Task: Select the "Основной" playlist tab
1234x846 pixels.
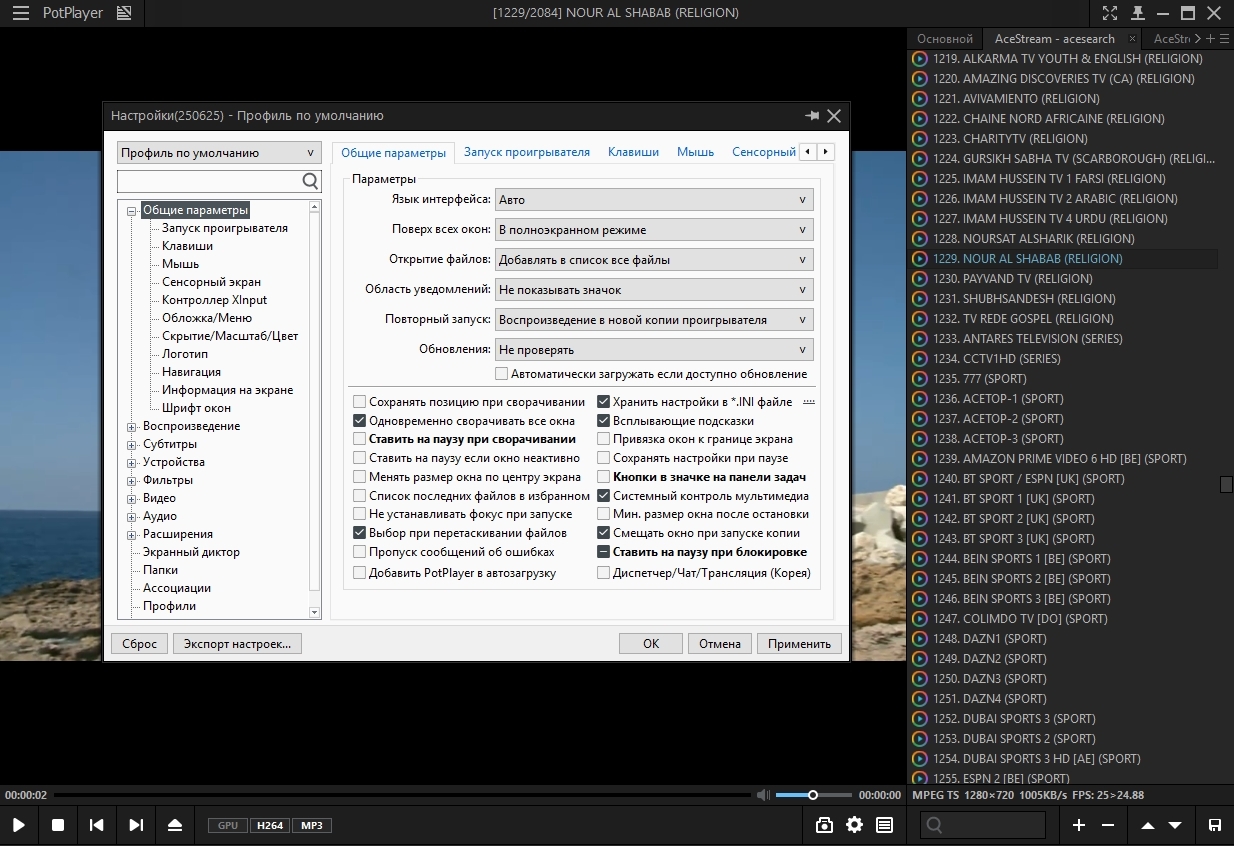Action: 944,38
